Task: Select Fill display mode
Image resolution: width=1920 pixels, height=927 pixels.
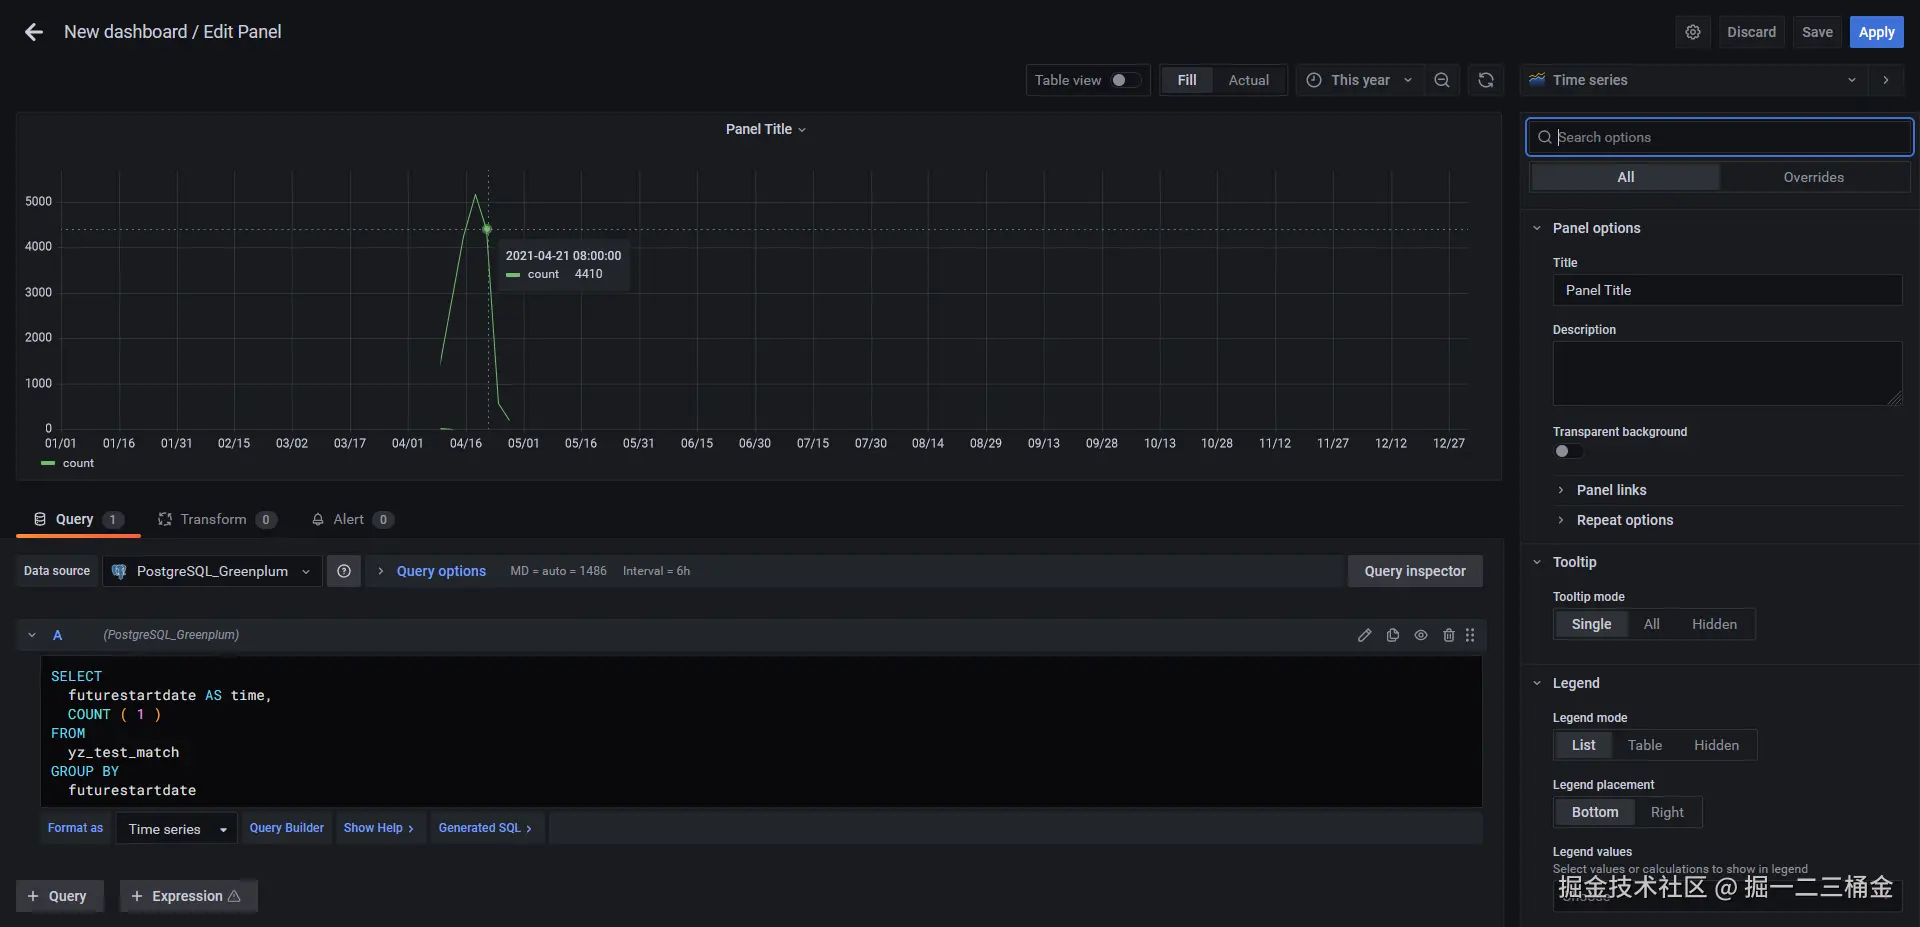Action: coord(1187,80)
